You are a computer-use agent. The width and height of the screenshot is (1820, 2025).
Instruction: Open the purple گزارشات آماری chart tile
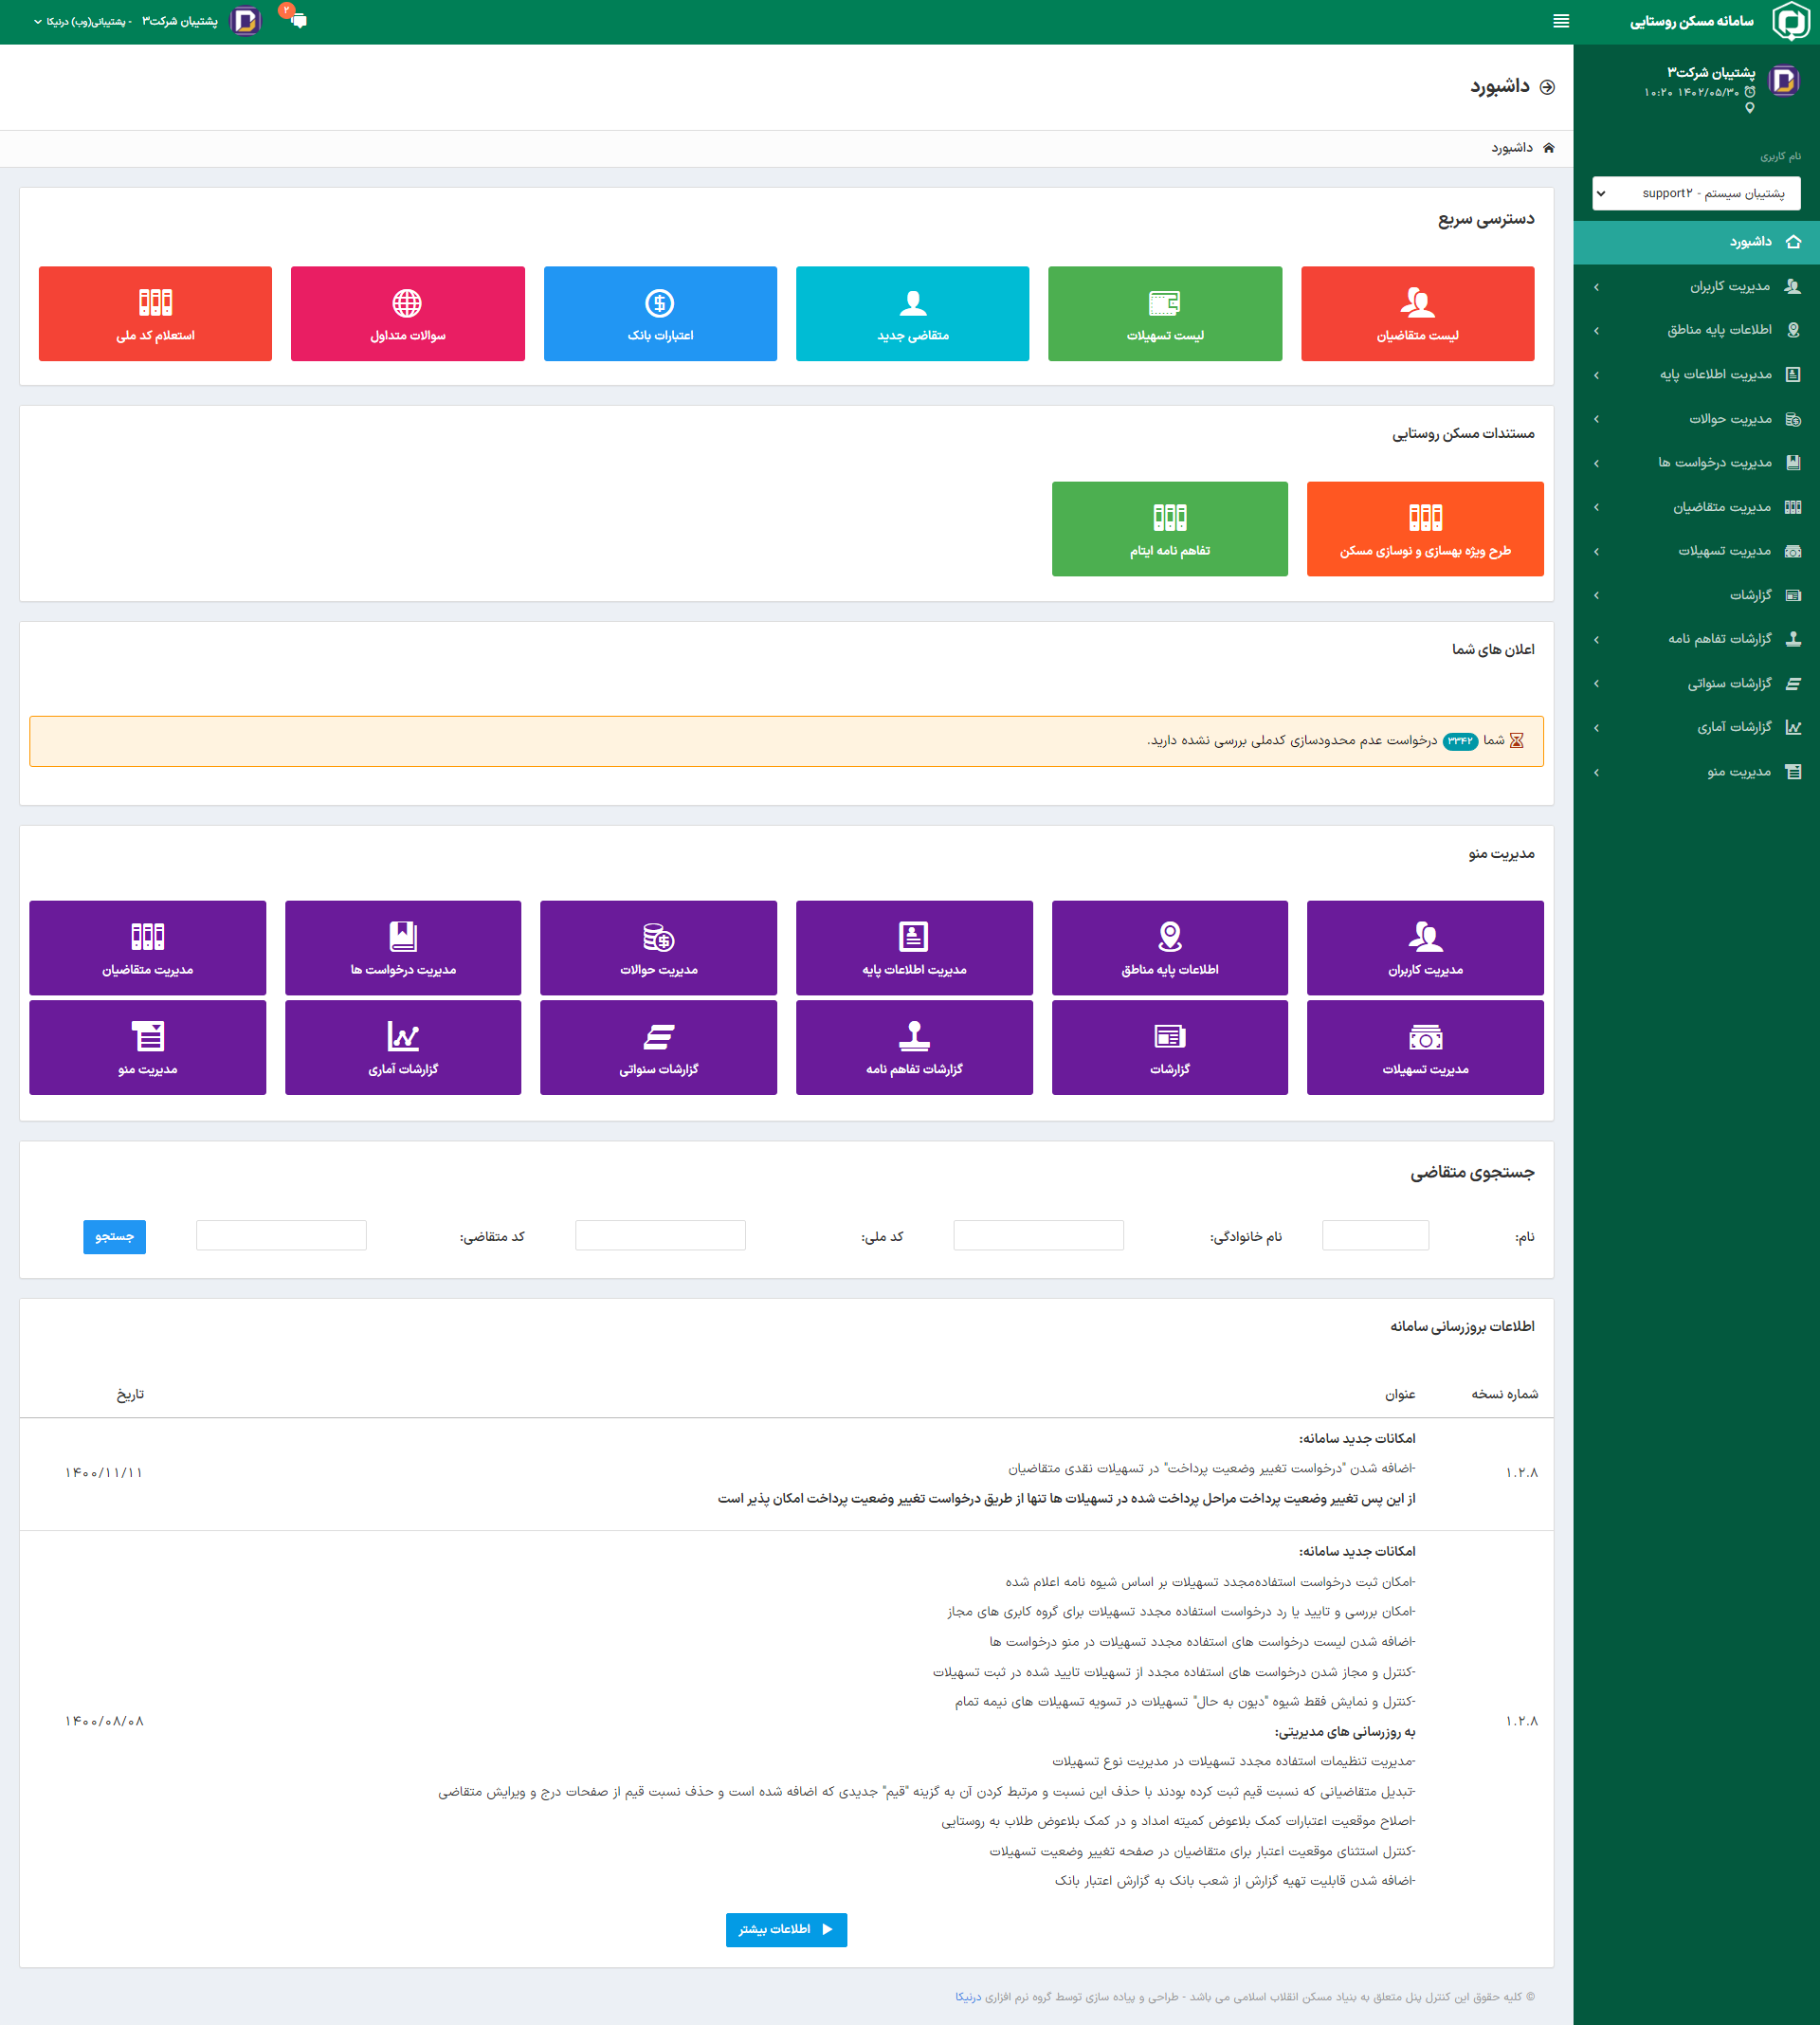point(403,1047)
